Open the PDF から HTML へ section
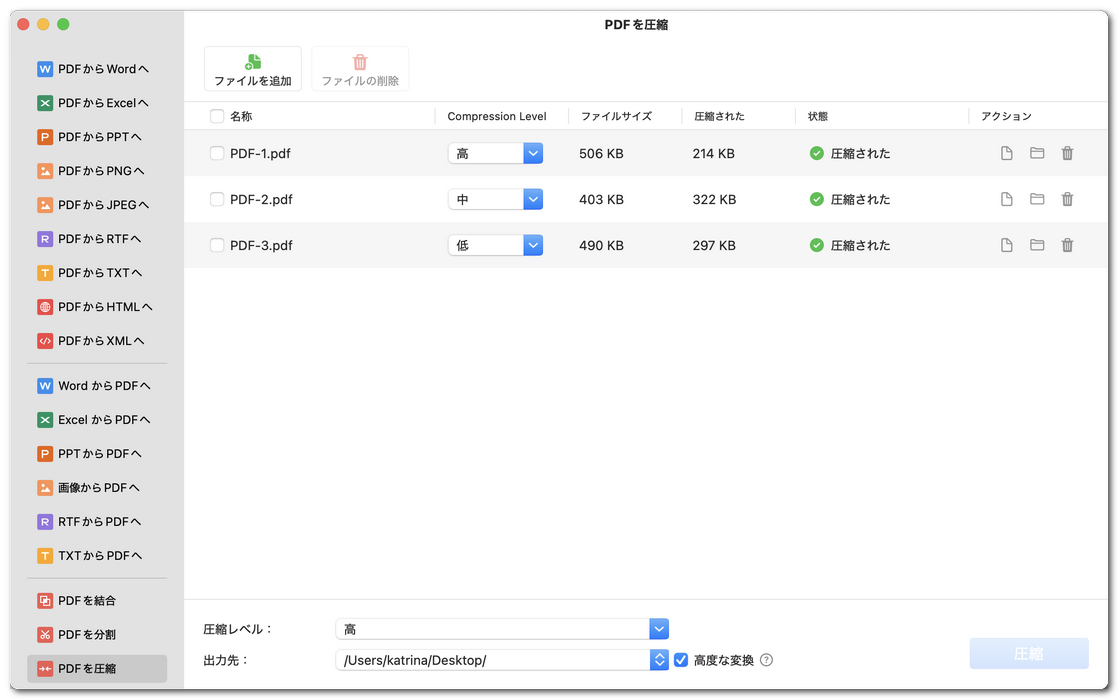 coord(97,307)
